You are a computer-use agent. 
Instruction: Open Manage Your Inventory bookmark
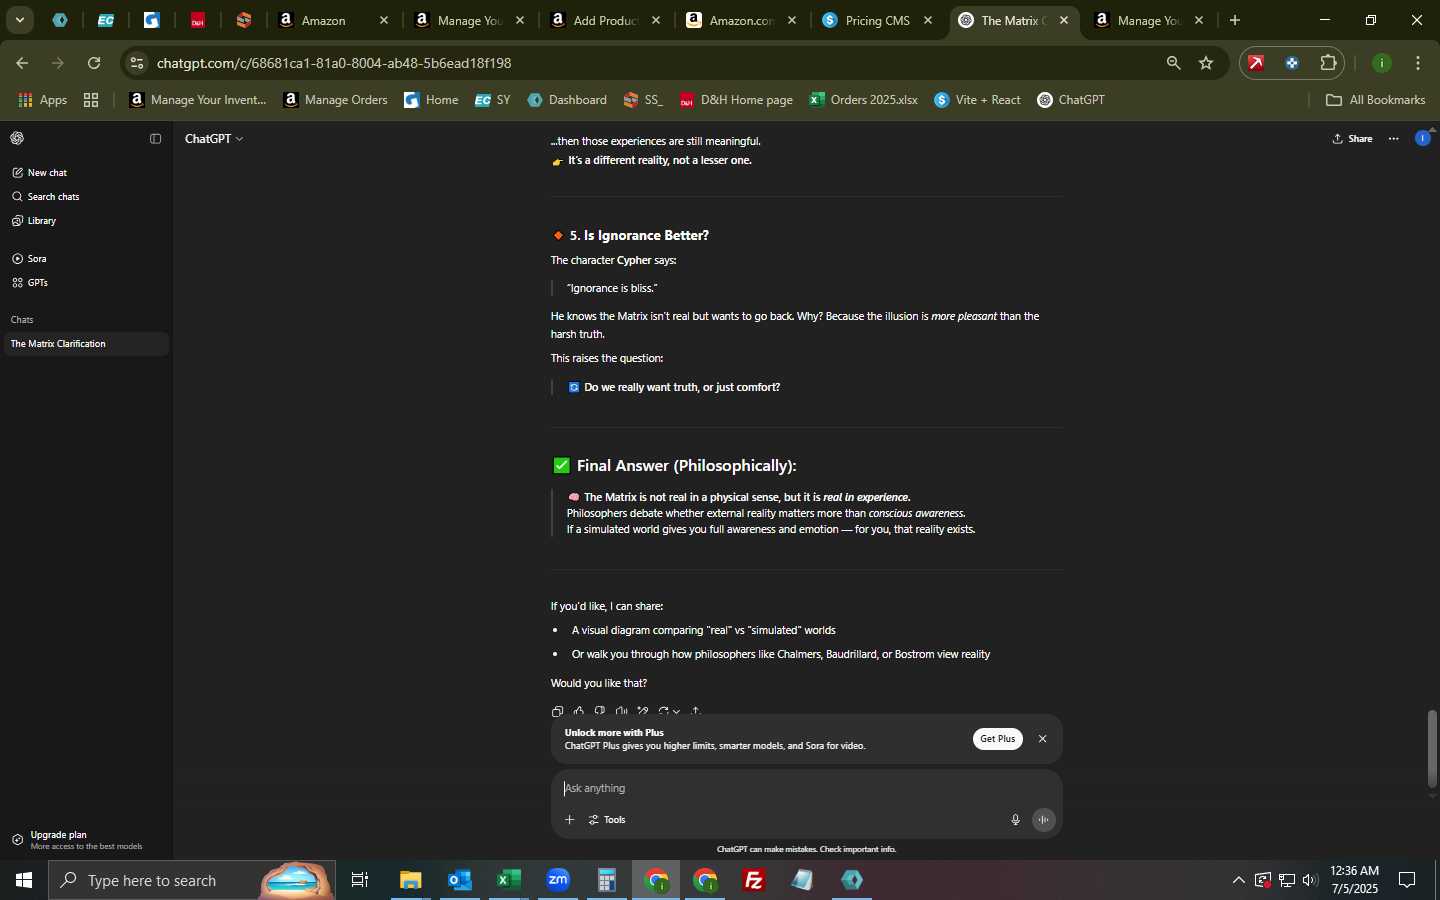pos(198,100)
